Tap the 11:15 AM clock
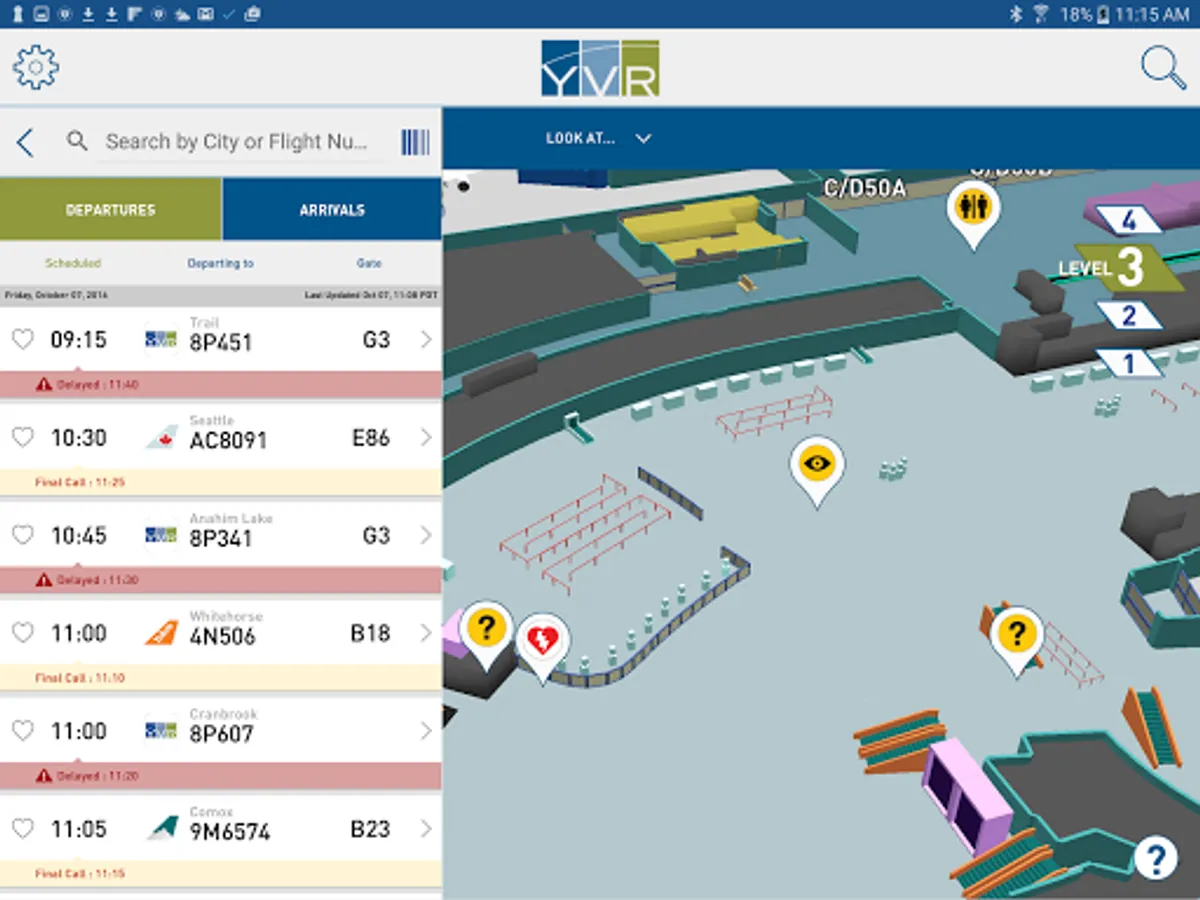 pyautogui.click(x=1153, y=14)
